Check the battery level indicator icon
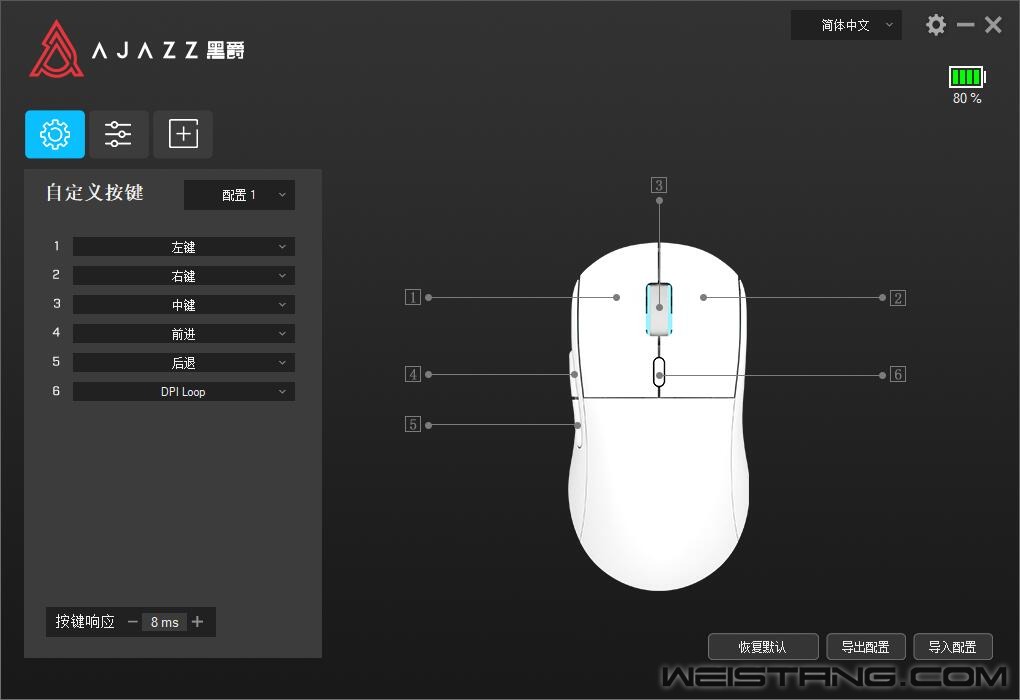The width and height of the screenshot is (1020, 700). (967, 77)
